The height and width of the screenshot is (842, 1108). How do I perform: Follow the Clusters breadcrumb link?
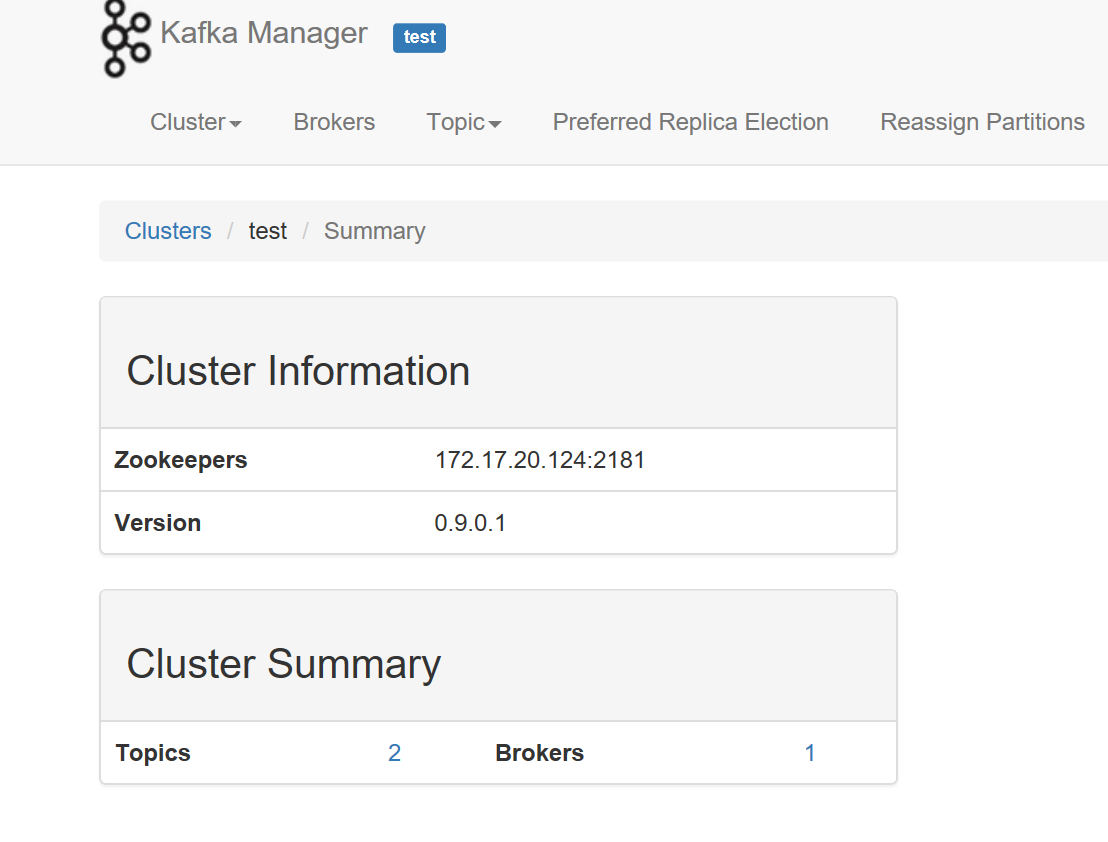[168, 231]
